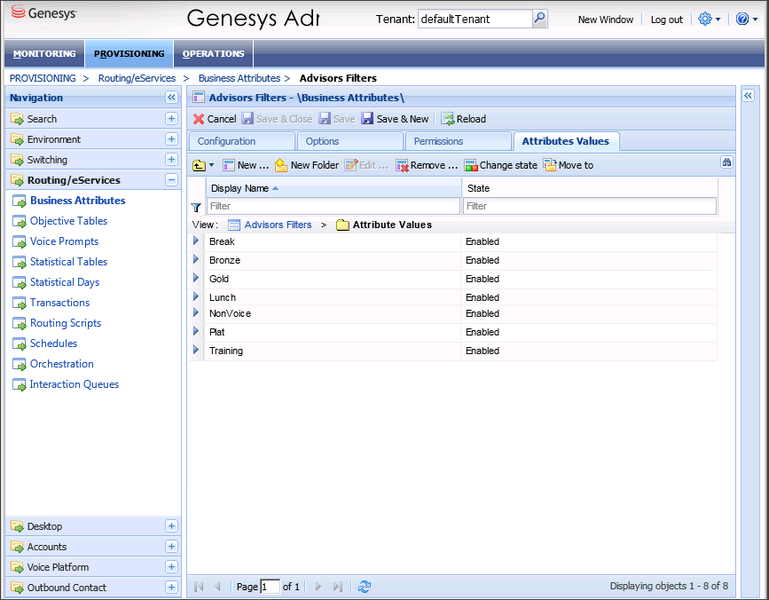Open Transactions in navigation

tap(60, 302)
